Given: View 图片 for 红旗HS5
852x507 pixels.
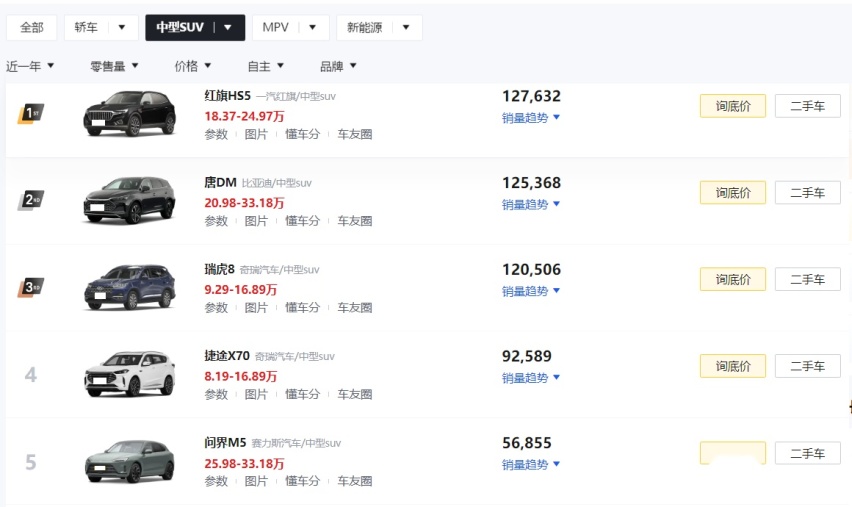Looking at the screenshot, I should (x=256, y=134).
